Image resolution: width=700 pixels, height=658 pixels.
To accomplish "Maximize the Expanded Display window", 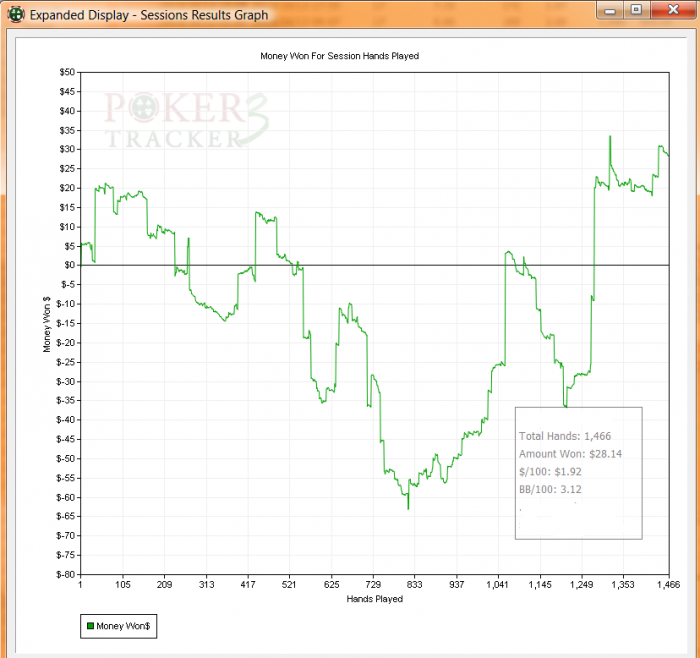I will pyautogui.click(x=636, y=10).
